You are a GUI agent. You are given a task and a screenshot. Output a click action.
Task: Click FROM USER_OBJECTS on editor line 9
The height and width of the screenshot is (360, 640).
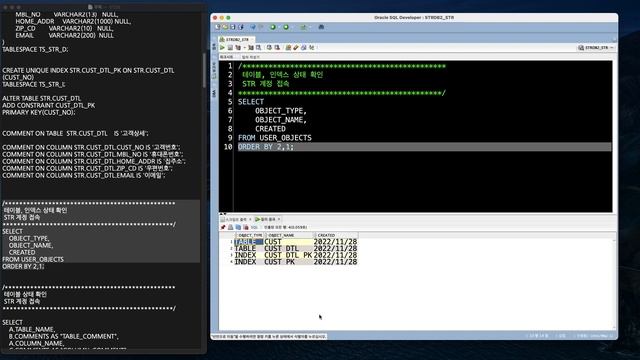click(x=275, y=138)
